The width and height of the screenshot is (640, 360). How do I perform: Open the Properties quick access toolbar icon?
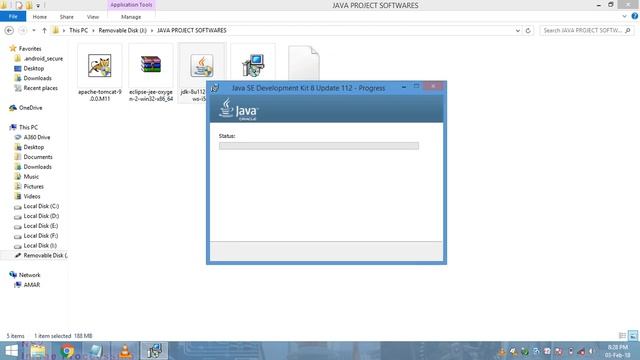(x=19, y=5)
